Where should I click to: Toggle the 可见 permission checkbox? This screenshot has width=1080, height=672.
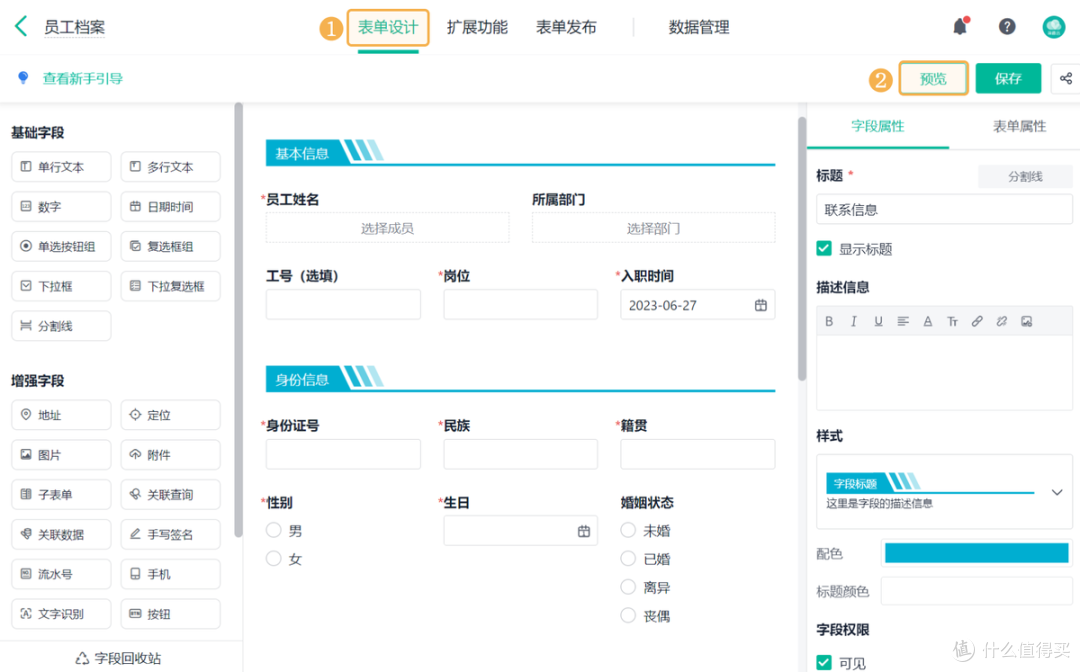pyautogui.click(x=824, y=662)
